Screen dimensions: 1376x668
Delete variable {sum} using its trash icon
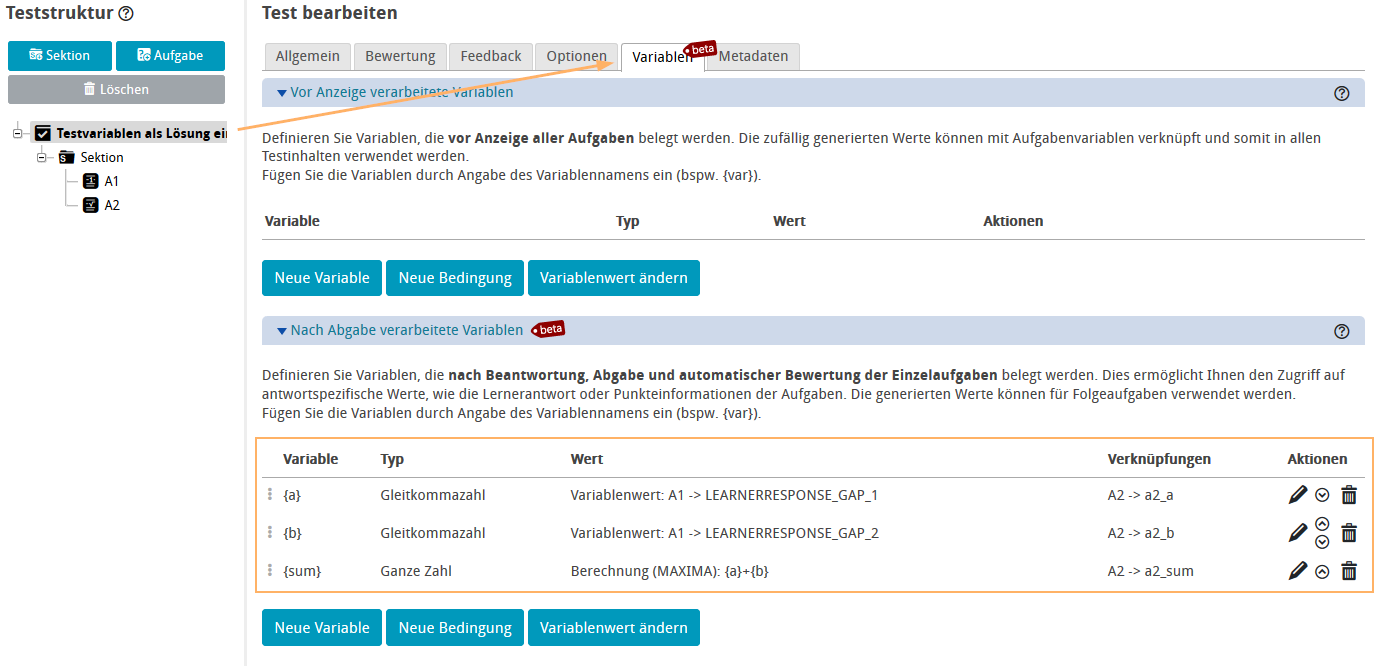tap(1349, 572)
